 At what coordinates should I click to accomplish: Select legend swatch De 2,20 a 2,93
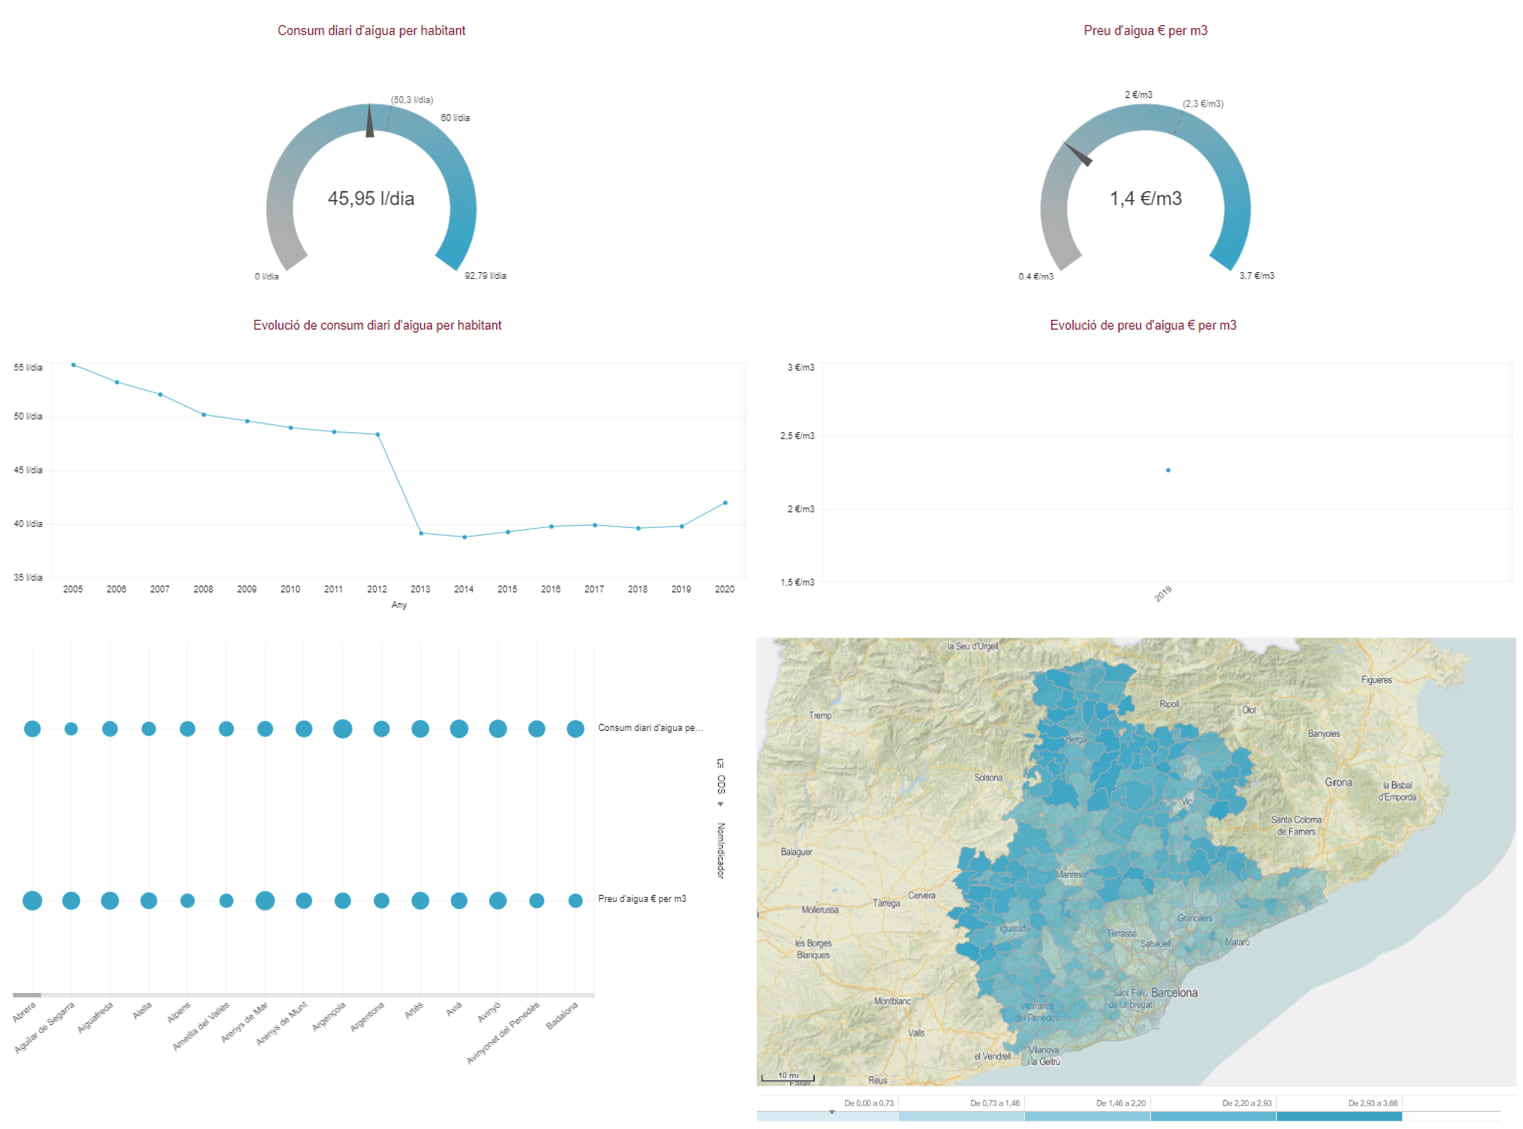click(1214, 1116)
